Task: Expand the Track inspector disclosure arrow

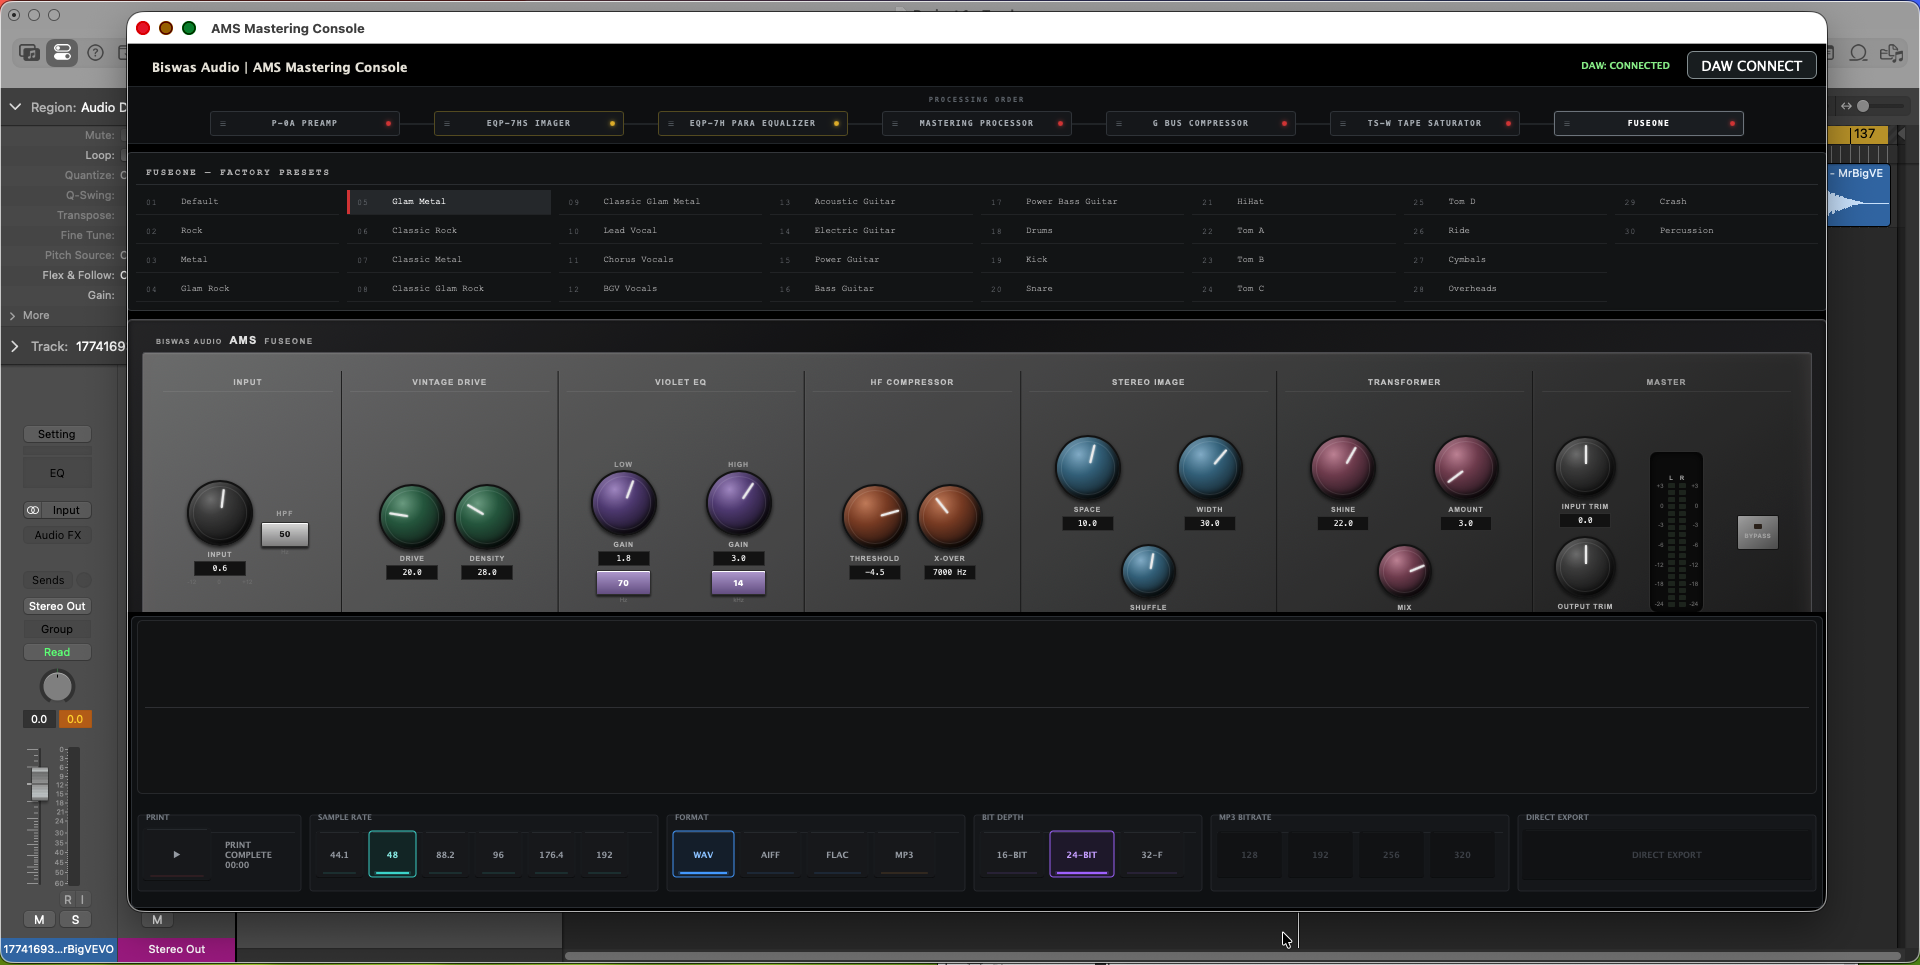Action: pos(15,346)
